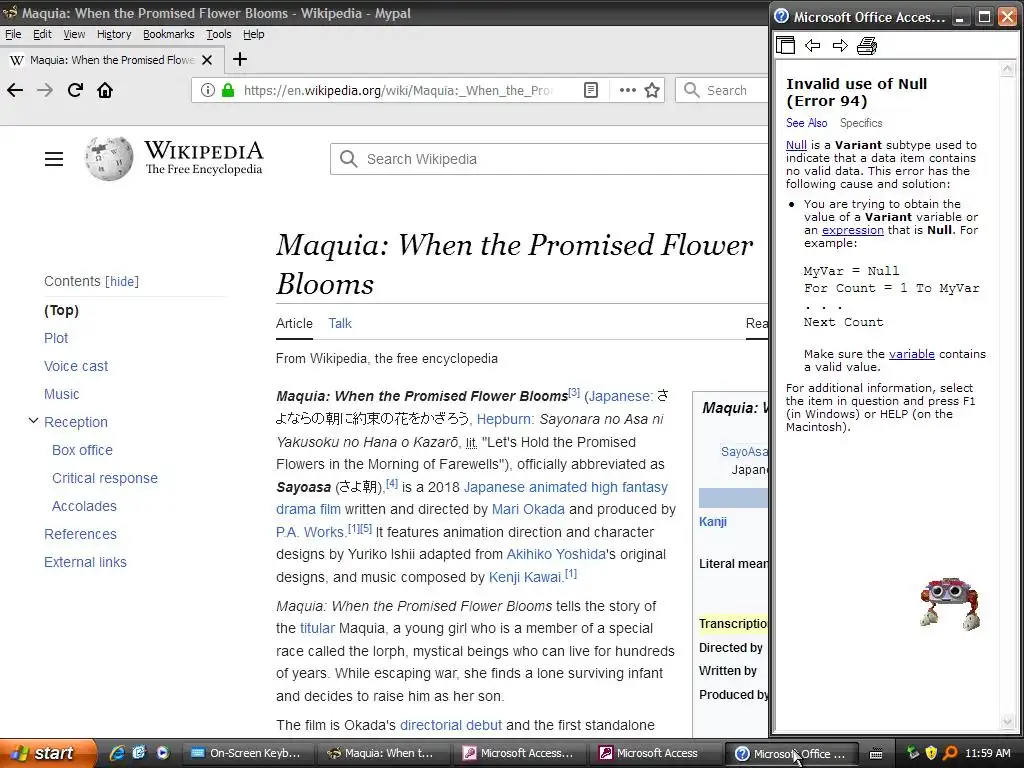Image resolution: width=1024 pixels, height=768 pixels.
Task: Jump to Accolades subsection
Action: point(84,506)
